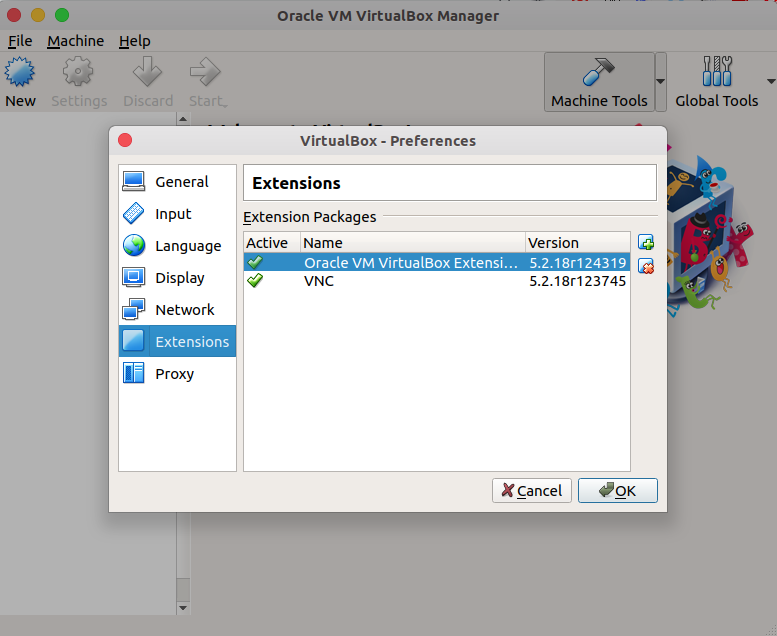Open the Machine menu
The width and height of the screenshot is (777, 636).
75,41
